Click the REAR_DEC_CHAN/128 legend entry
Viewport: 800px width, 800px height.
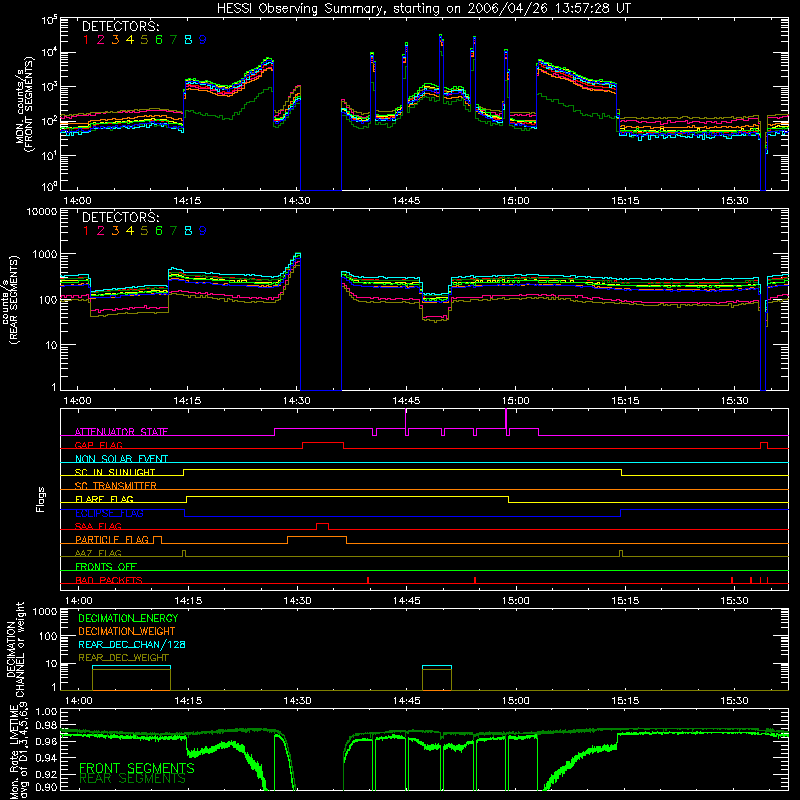[x=132, y=644]
